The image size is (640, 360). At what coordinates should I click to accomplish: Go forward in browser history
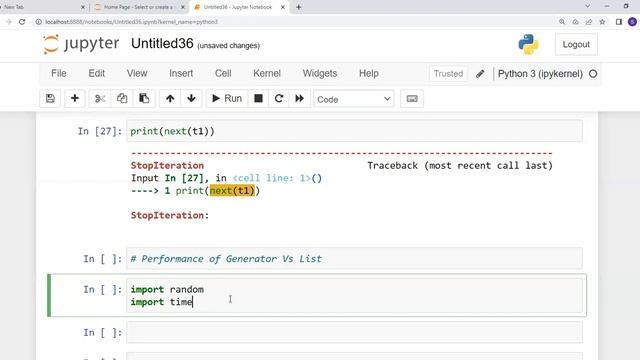tap(9, 22)
